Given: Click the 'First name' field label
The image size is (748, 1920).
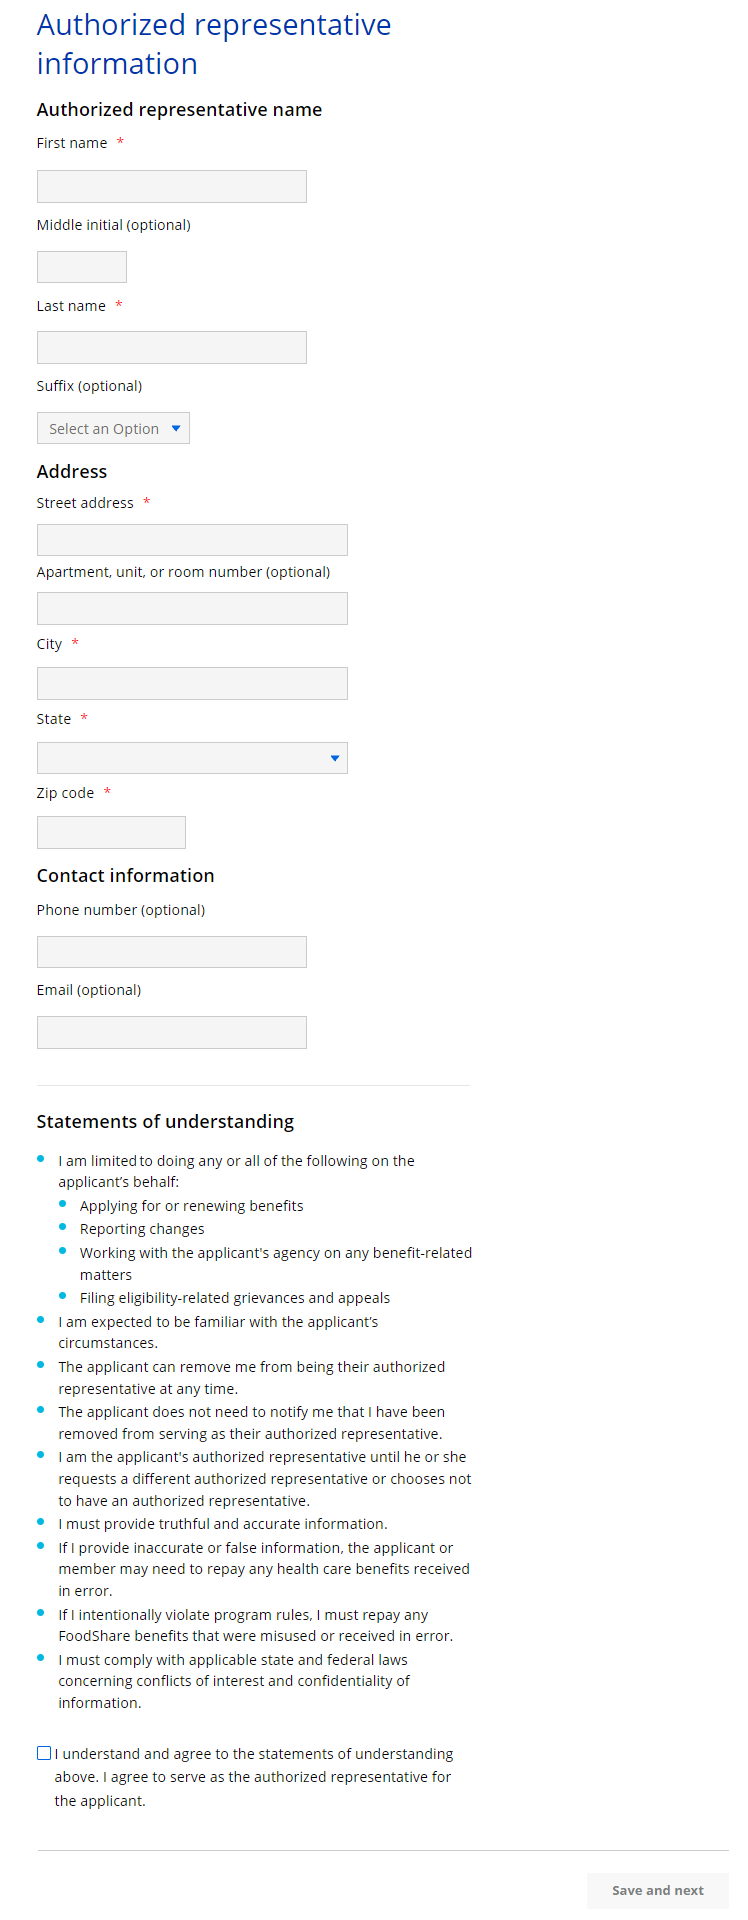Looking at the screenshot, I should tap(72, 143).
